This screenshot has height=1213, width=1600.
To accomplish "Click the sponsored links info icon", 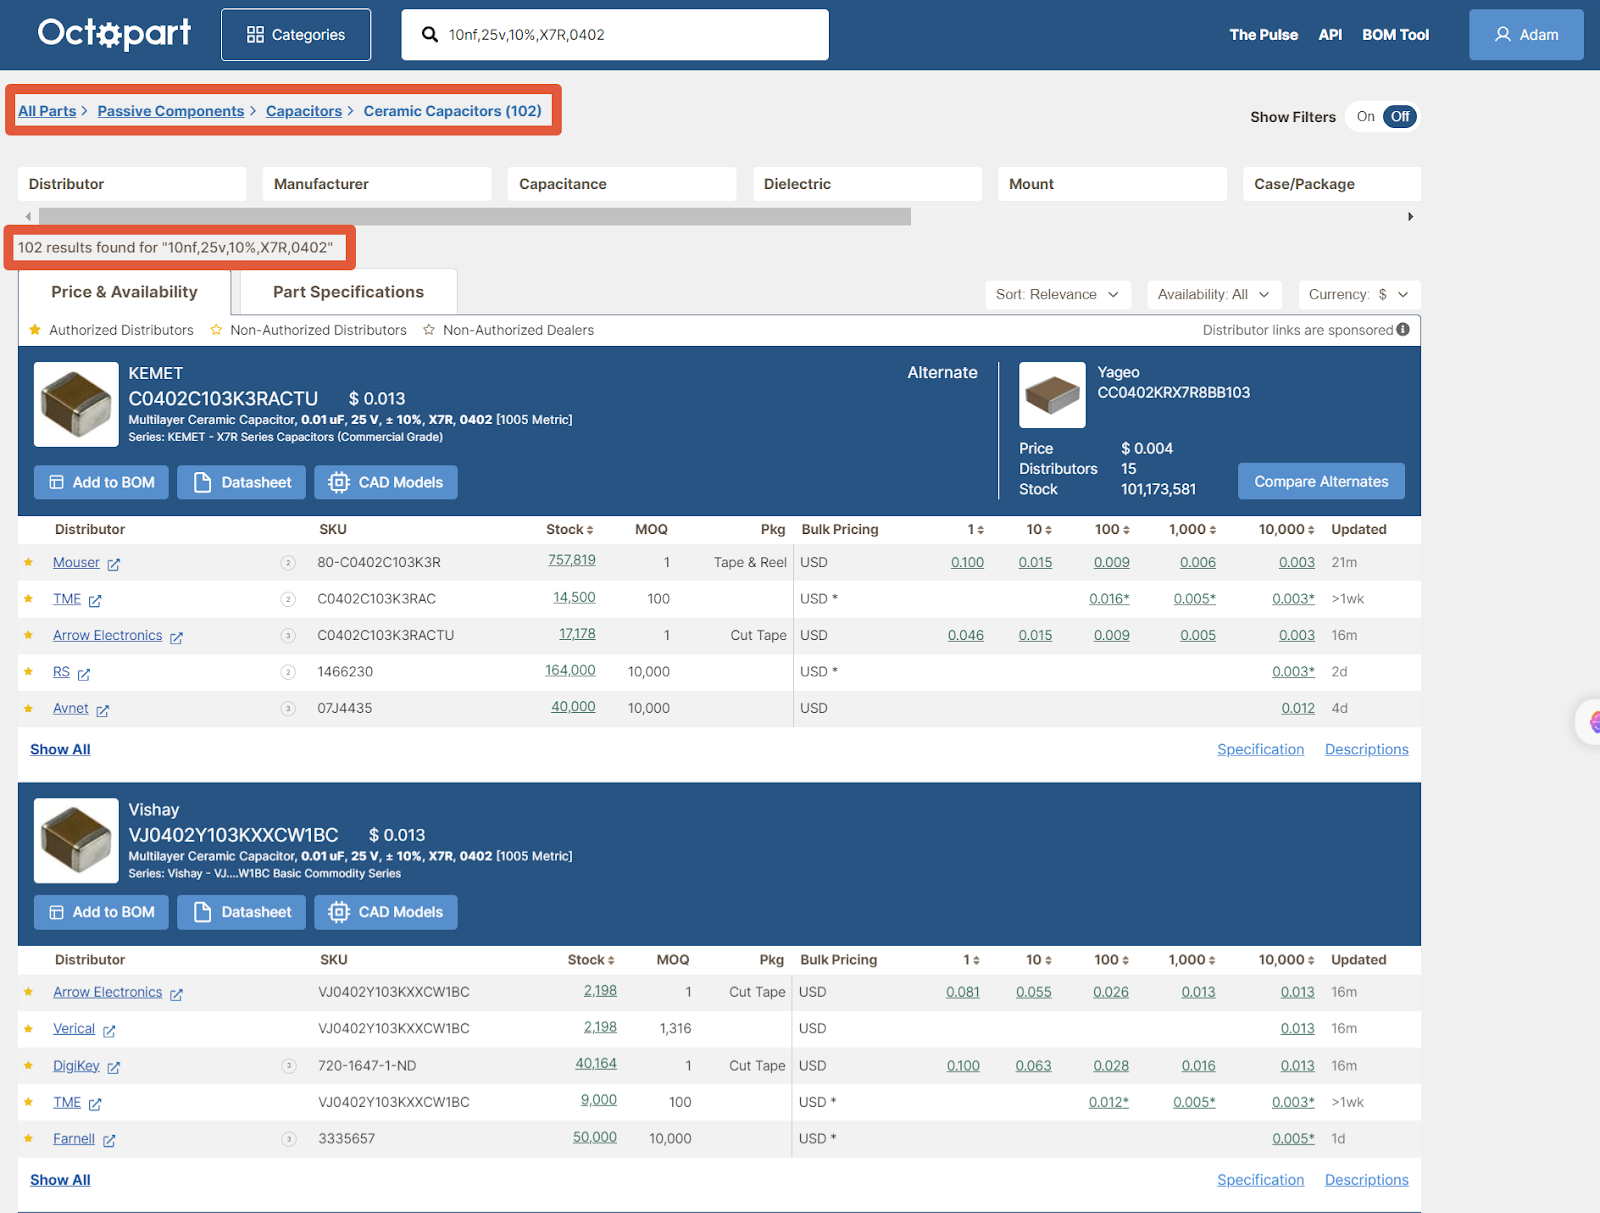I will [1403, 329].
